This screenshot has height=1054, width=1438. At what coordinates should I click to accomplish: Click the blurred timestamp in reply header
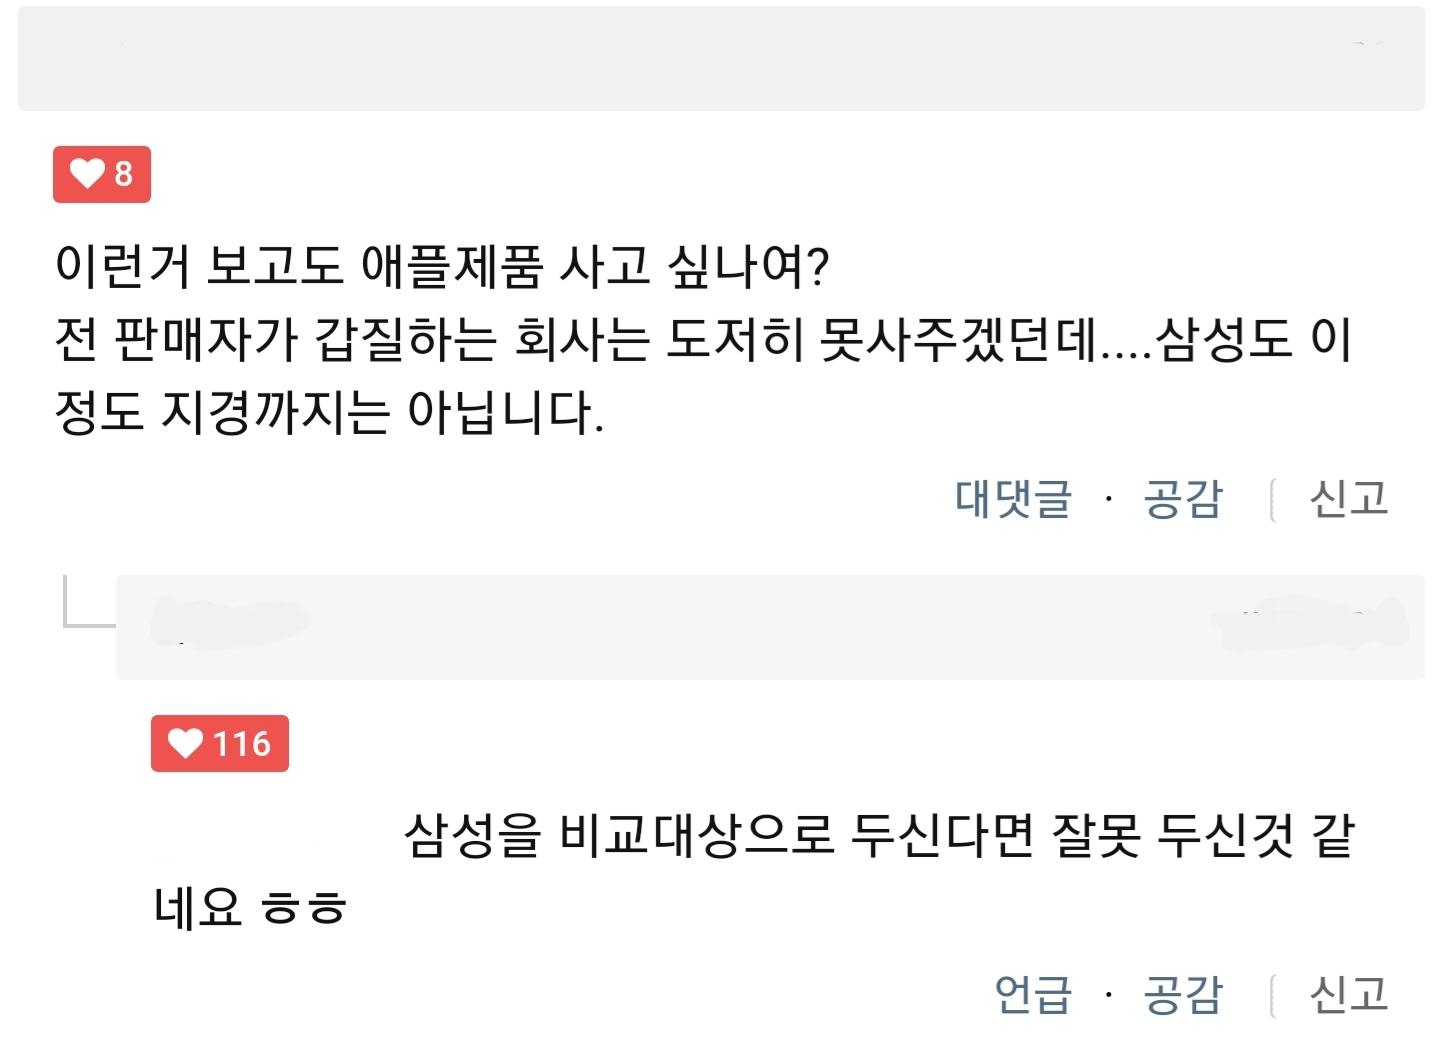tap(1310, 624)
